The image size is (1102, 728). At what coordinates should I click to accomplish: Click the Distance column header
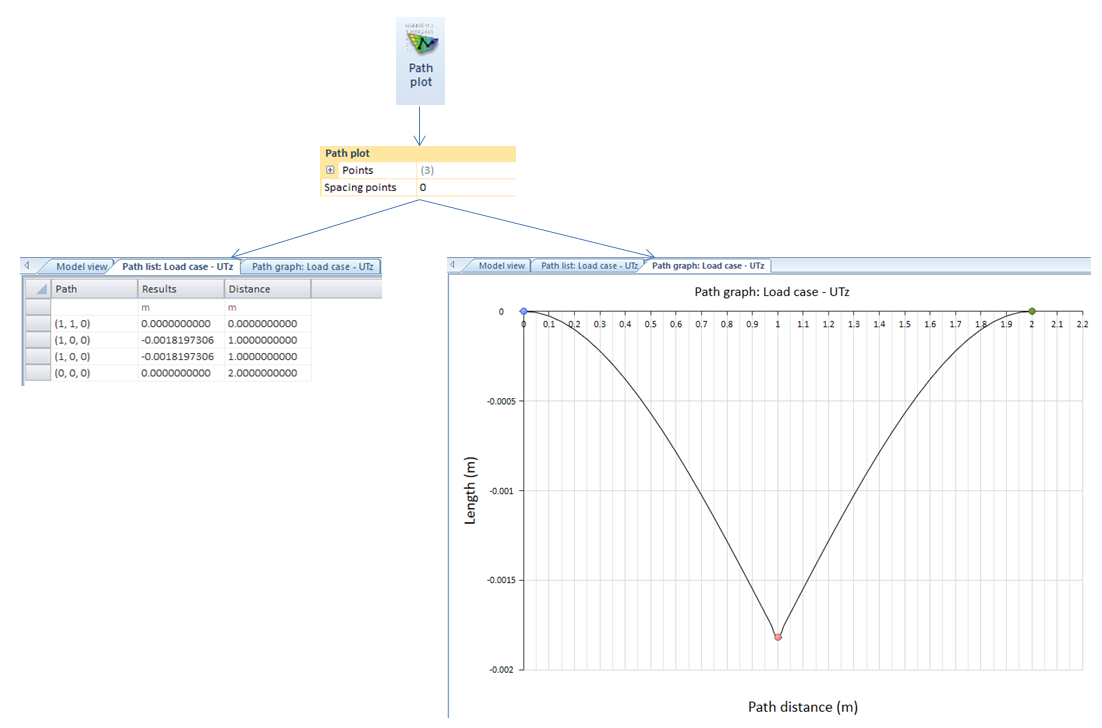[x=267, y=289]
